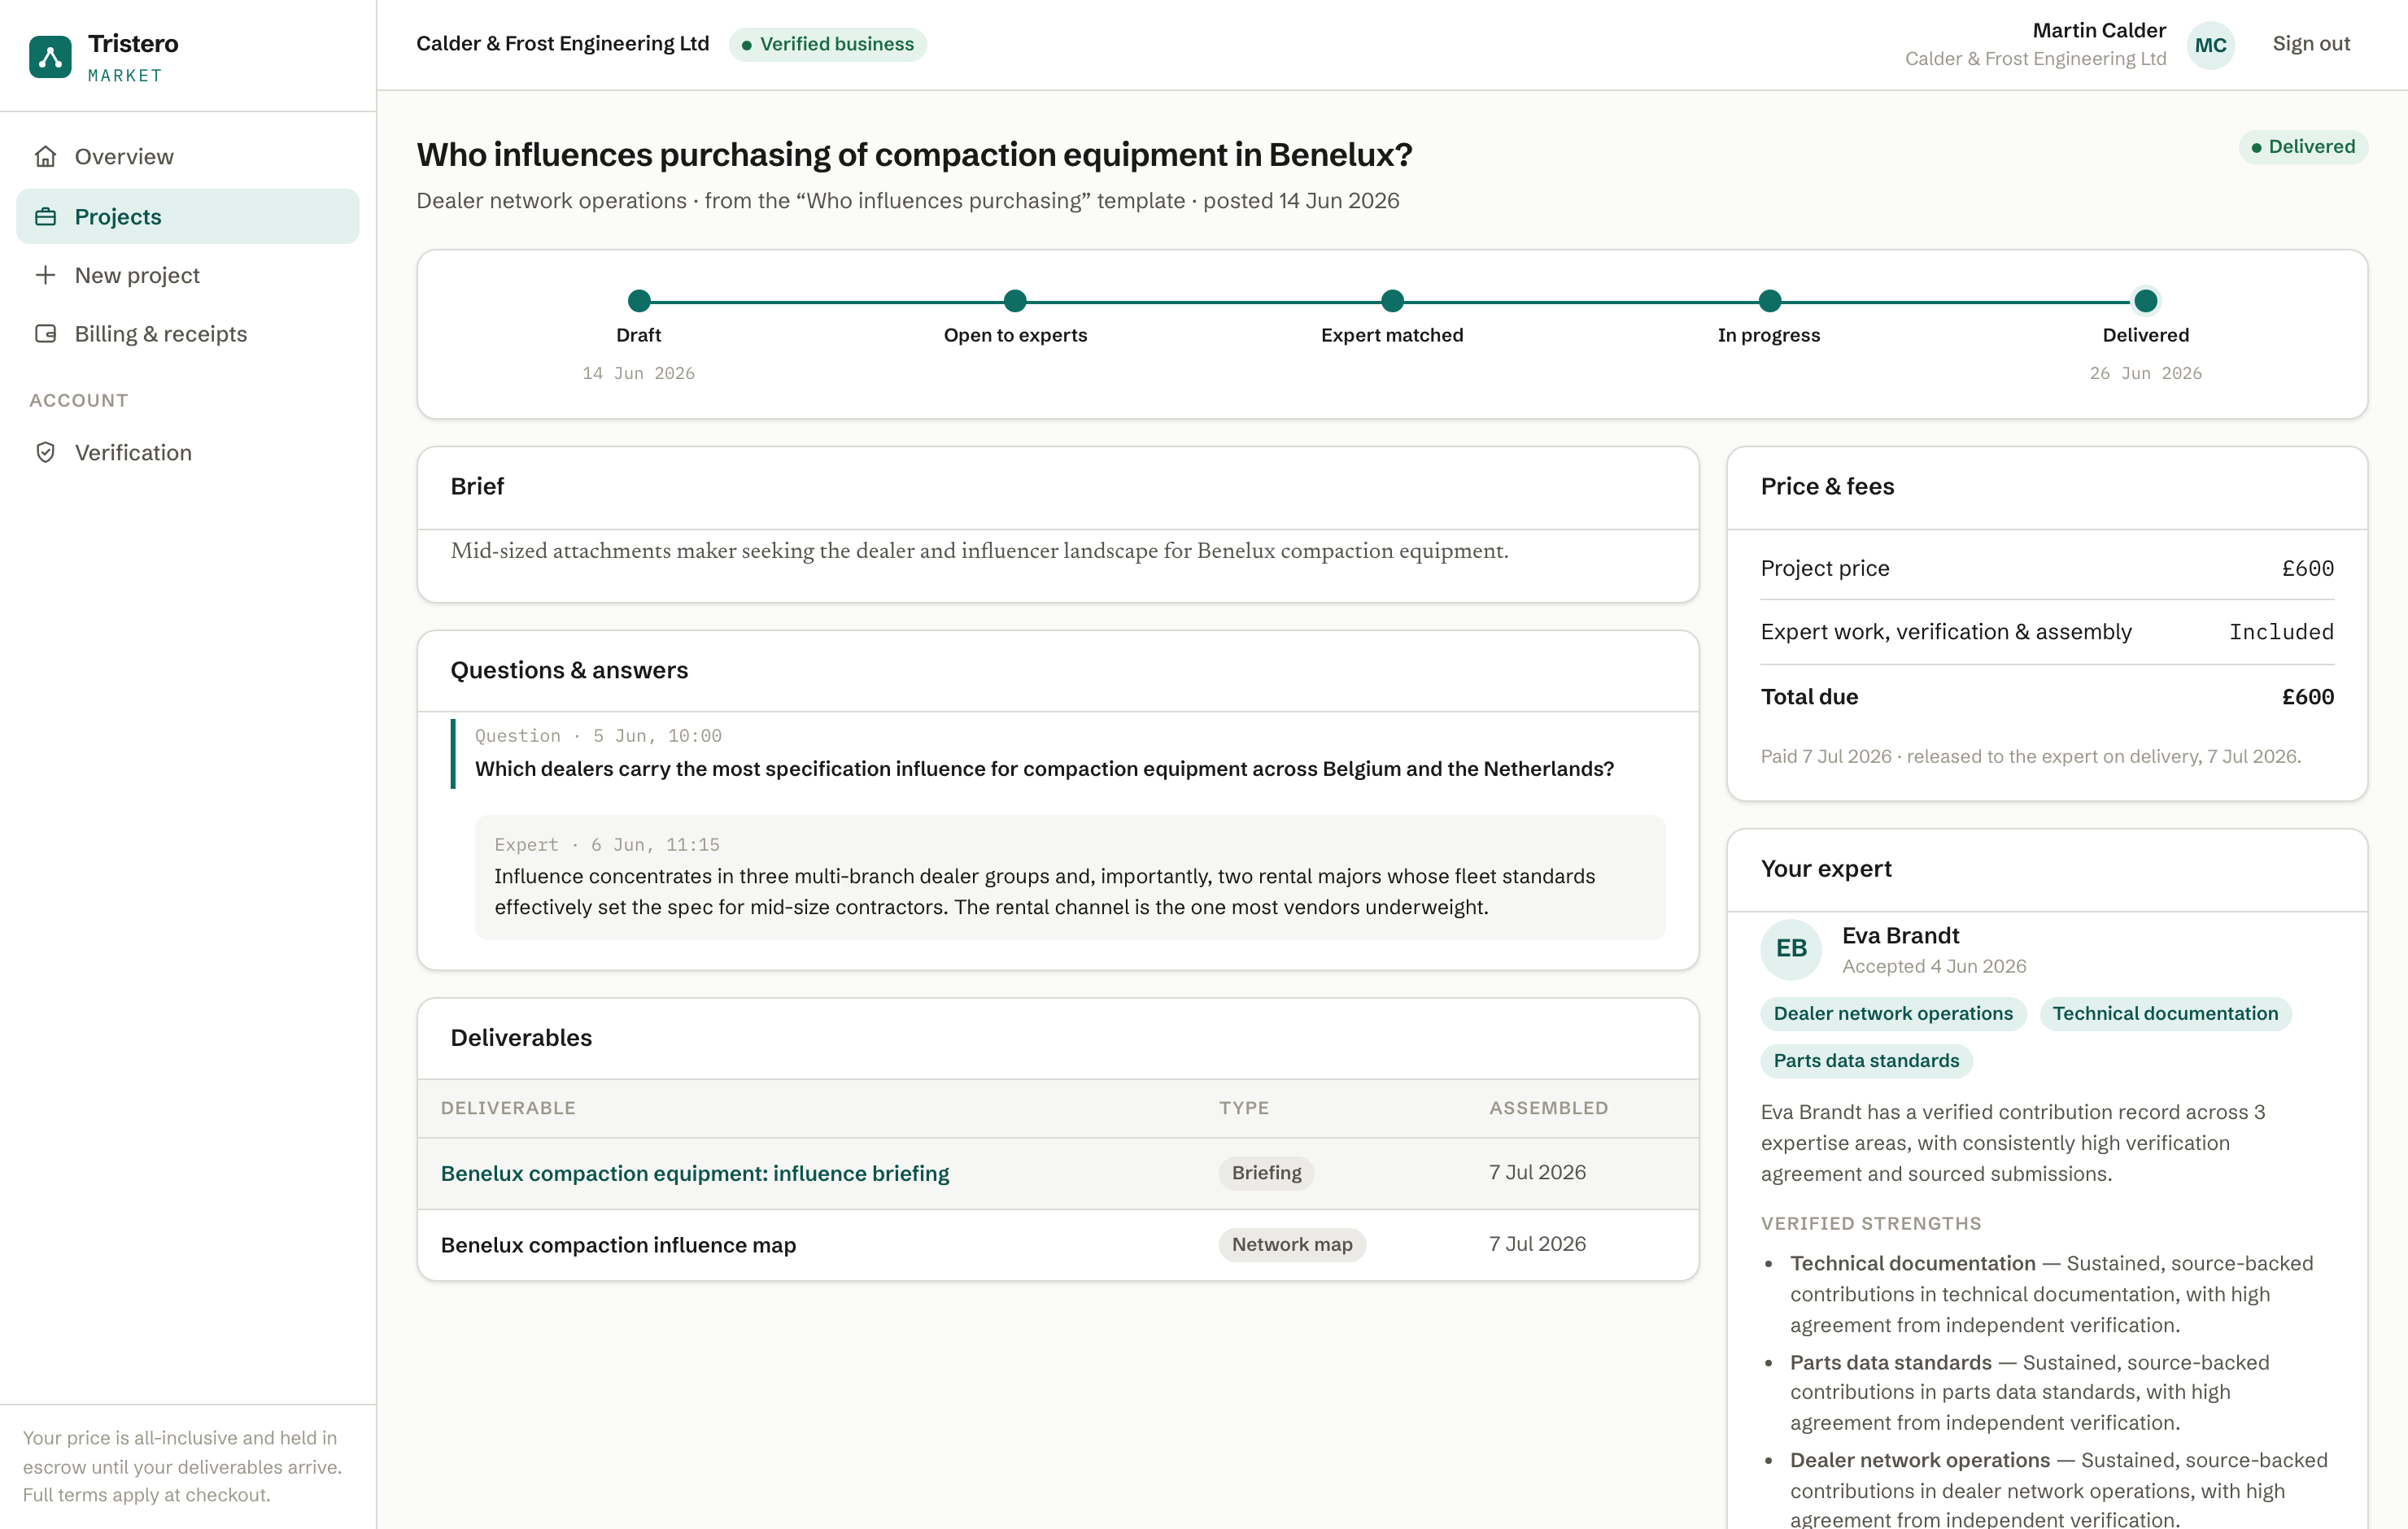Click the 26 Jun 2026 delivered date
The image size is (2408, 1529).
2145,373
